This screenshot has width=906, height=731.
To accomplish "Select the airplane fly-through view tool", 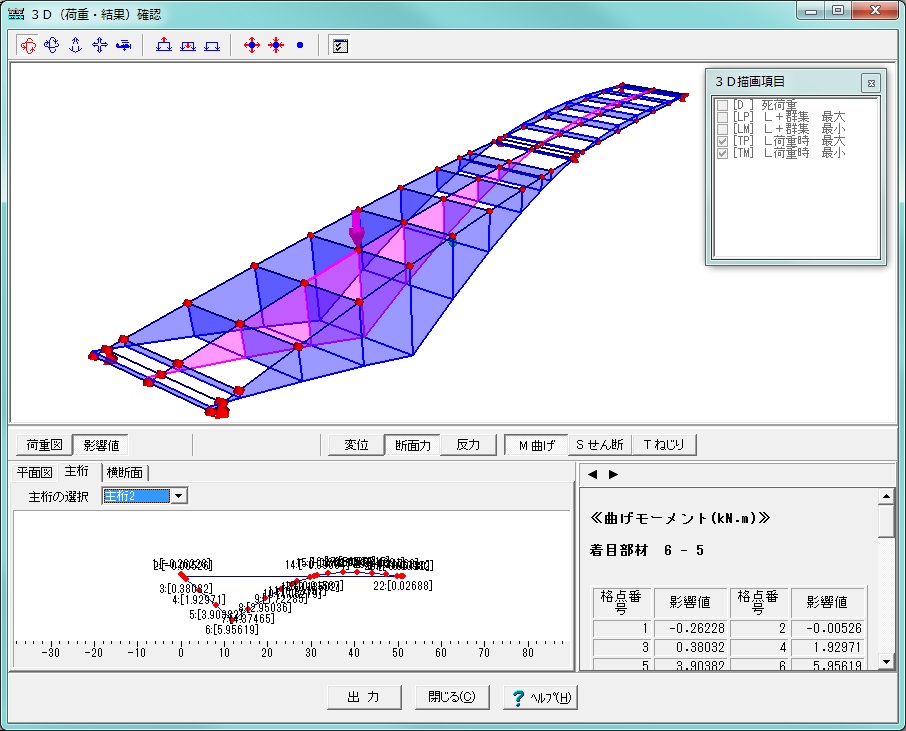I will 124,45.
